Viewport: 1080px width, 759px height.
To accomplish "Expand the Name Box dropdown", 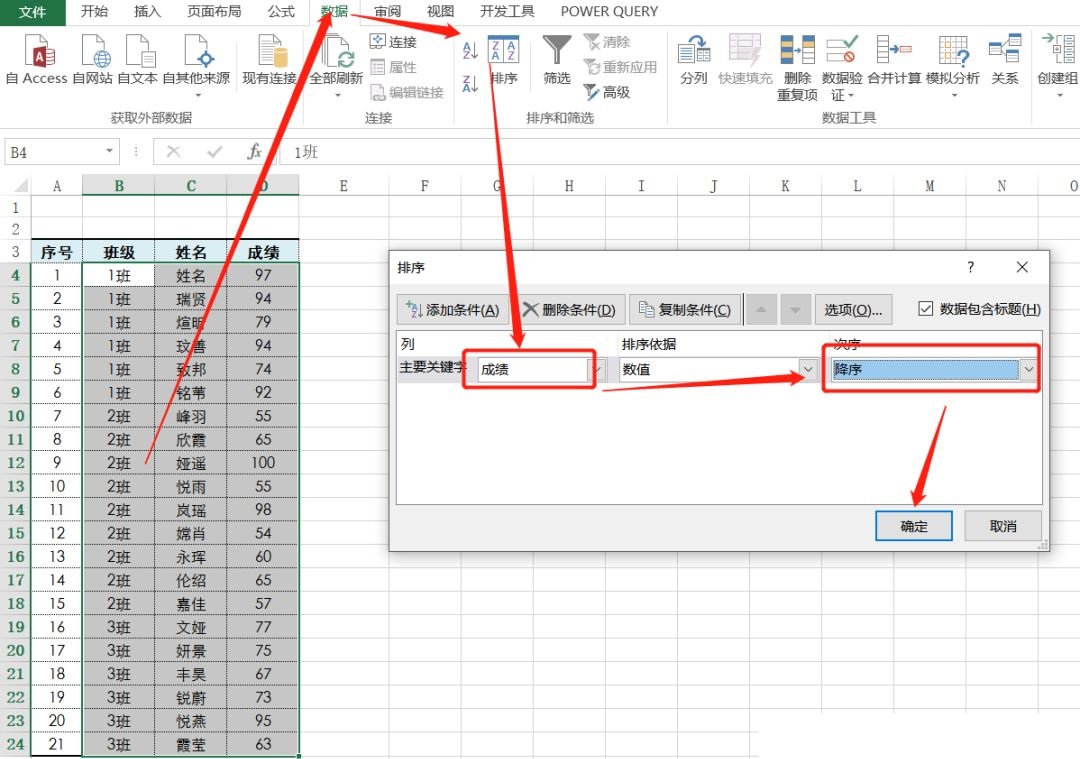I will pyautogui.click(x=109, y=151).
